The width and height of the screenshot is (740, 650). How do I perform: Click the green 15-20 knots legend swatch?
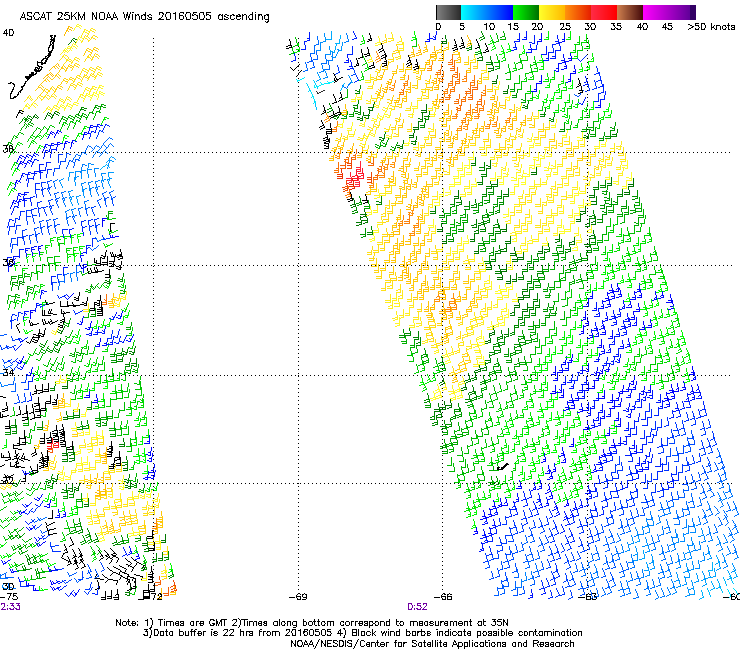click(x=526, y=12)
